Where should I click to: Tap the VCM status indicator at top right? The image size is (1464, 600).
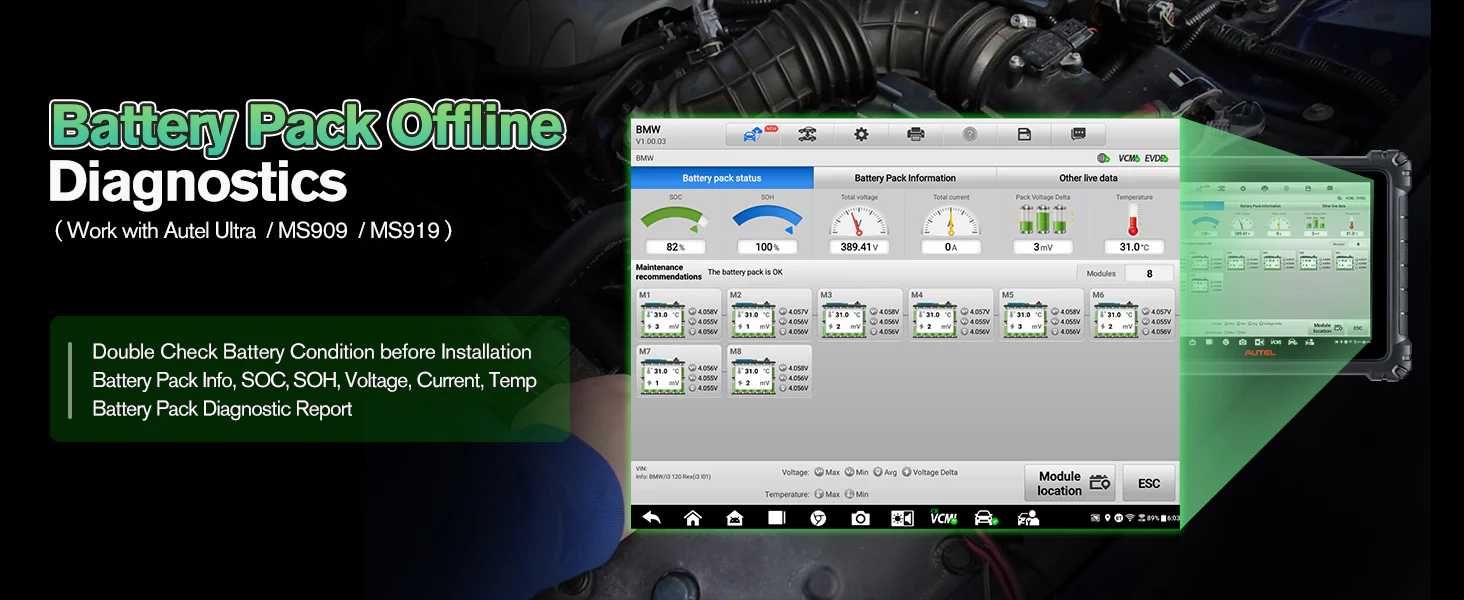1129,158
